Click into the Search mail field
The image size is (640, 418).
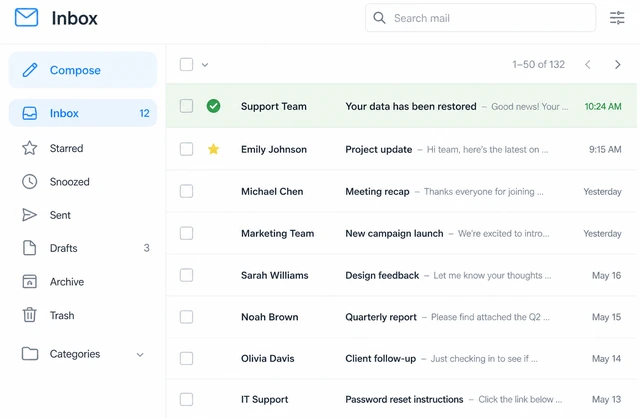click(480, 18)
